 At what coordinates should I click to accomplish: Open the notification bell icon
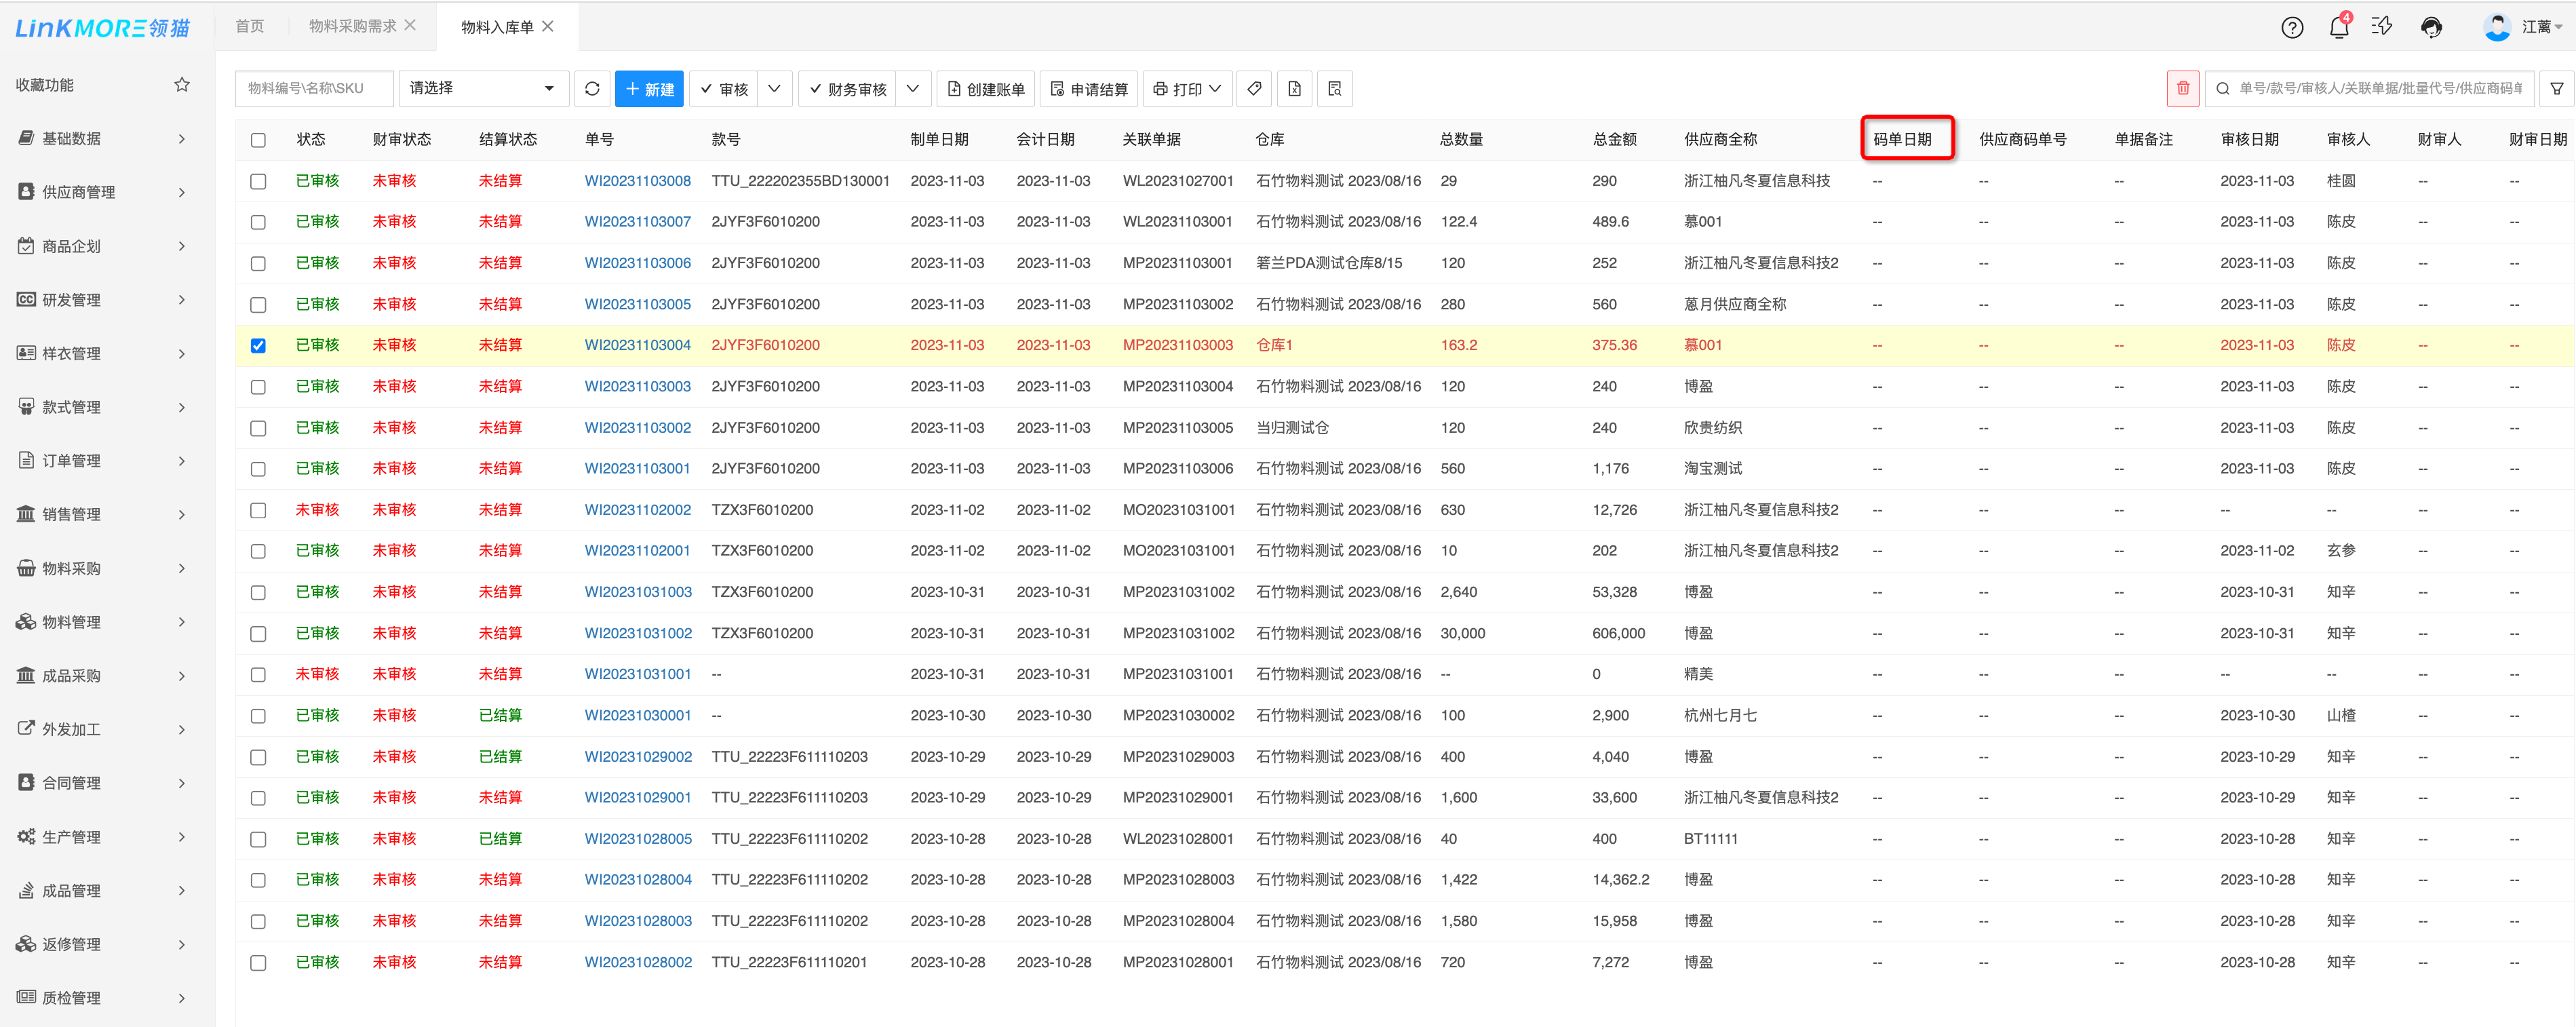(x=2338, y=27)
